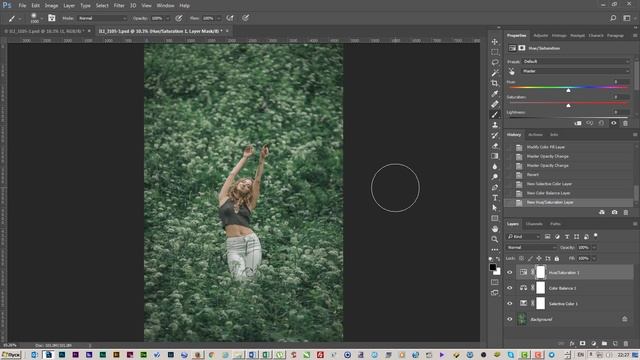
Task: Select the Brush tool in the toolbox
Action: 495,115
